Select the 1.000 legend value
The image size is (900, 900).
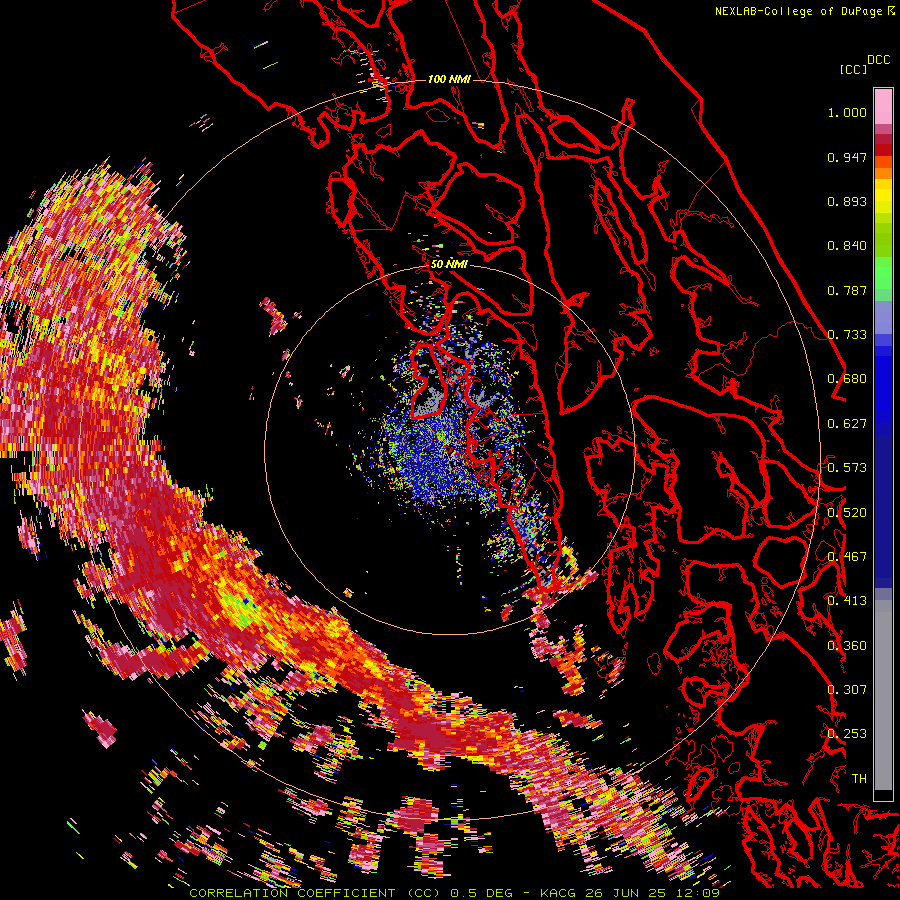tap(847, 112)
